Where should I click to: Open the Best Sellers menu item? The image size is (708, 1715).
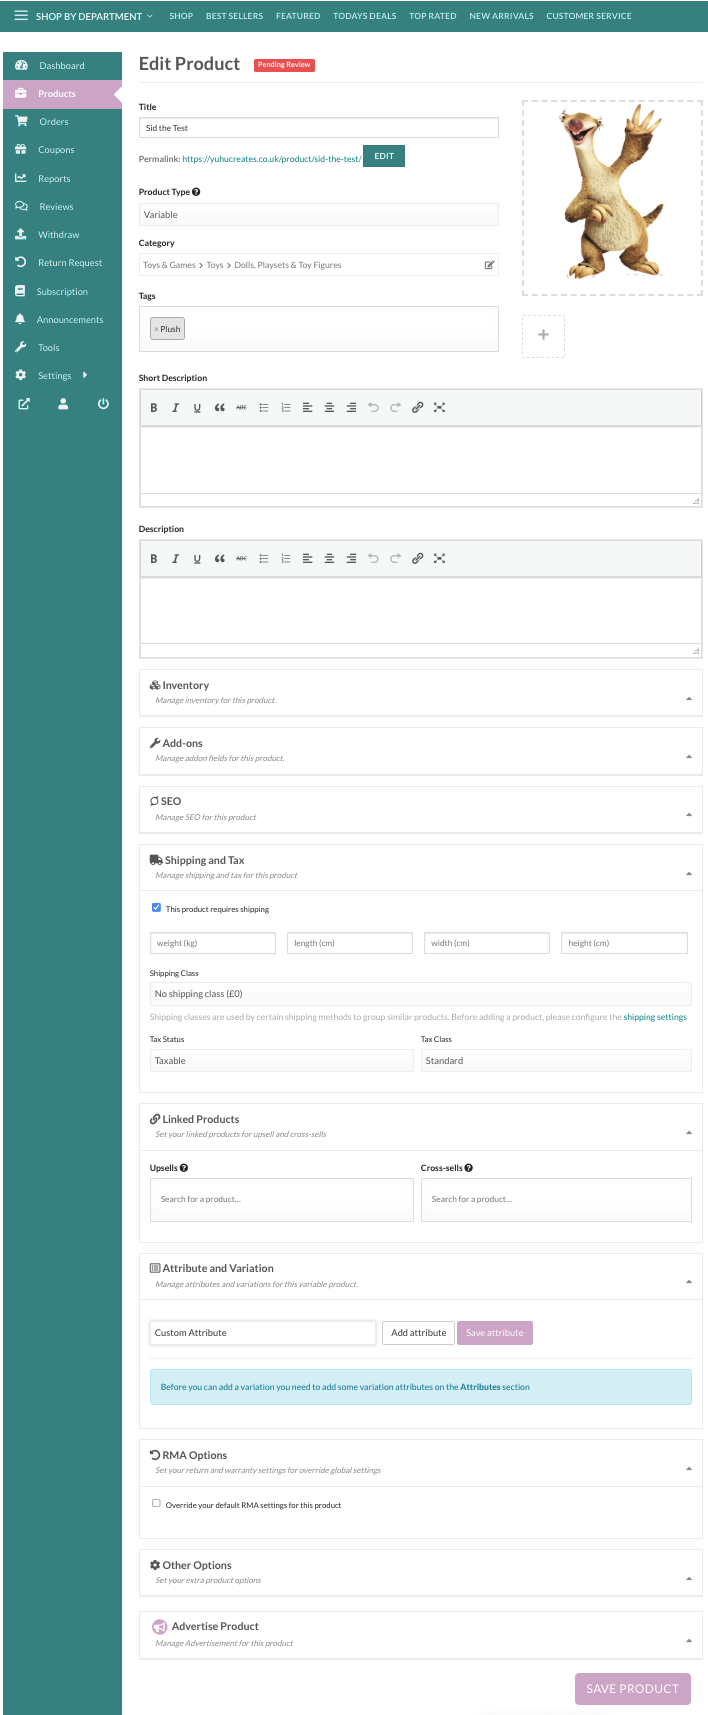[x=234, y=16]
